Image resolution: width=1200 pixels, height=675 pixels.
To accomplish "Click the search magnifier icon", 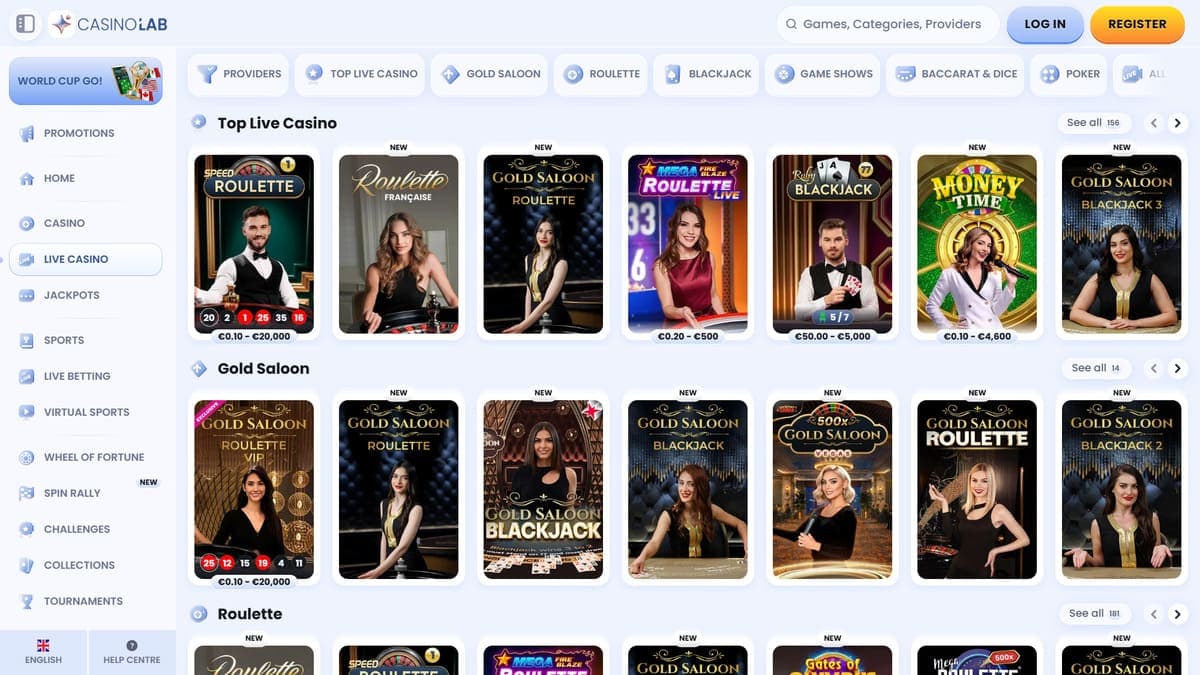I will point(791,24).
